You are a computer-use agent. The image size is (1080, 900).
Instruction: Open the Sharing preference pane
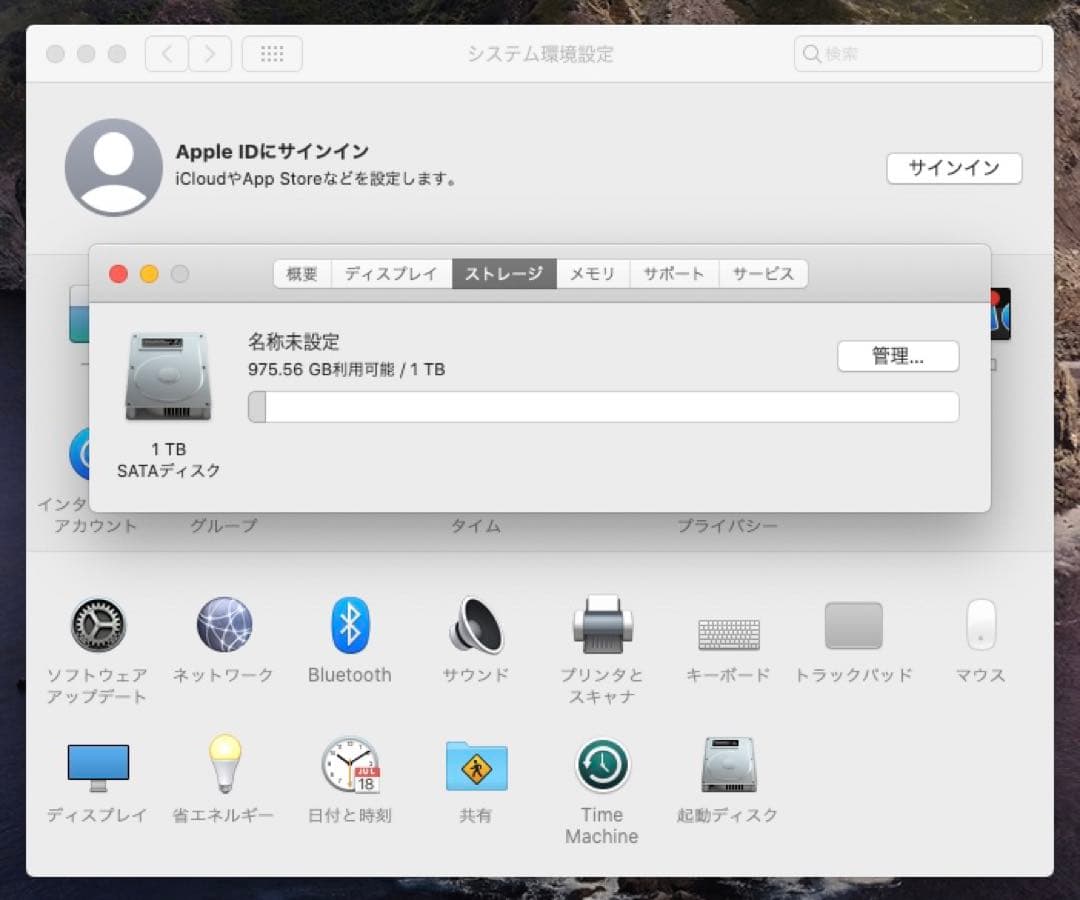click(x=475, y=765)
